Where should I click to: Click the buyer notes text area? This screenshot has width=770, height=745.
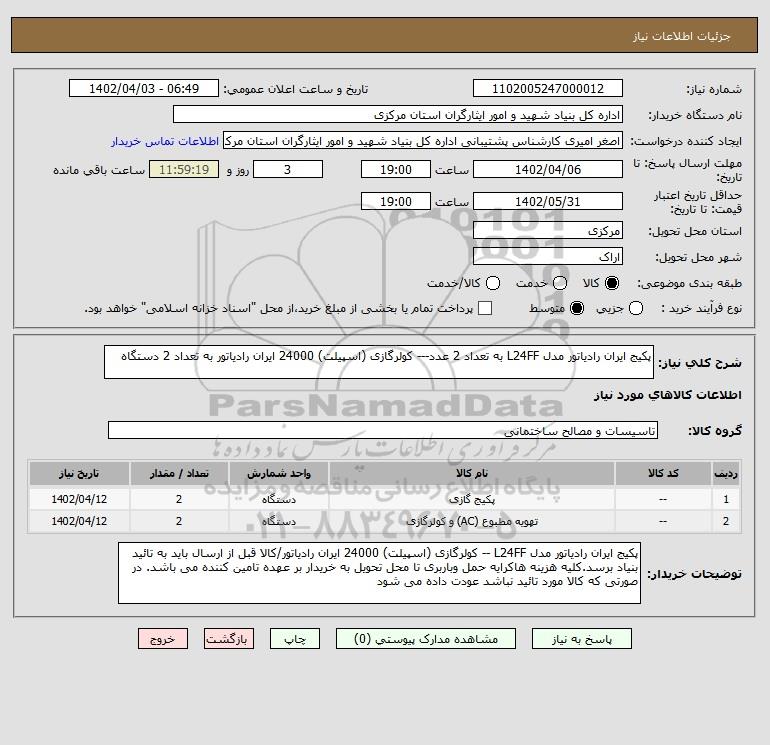click(379, 573)
